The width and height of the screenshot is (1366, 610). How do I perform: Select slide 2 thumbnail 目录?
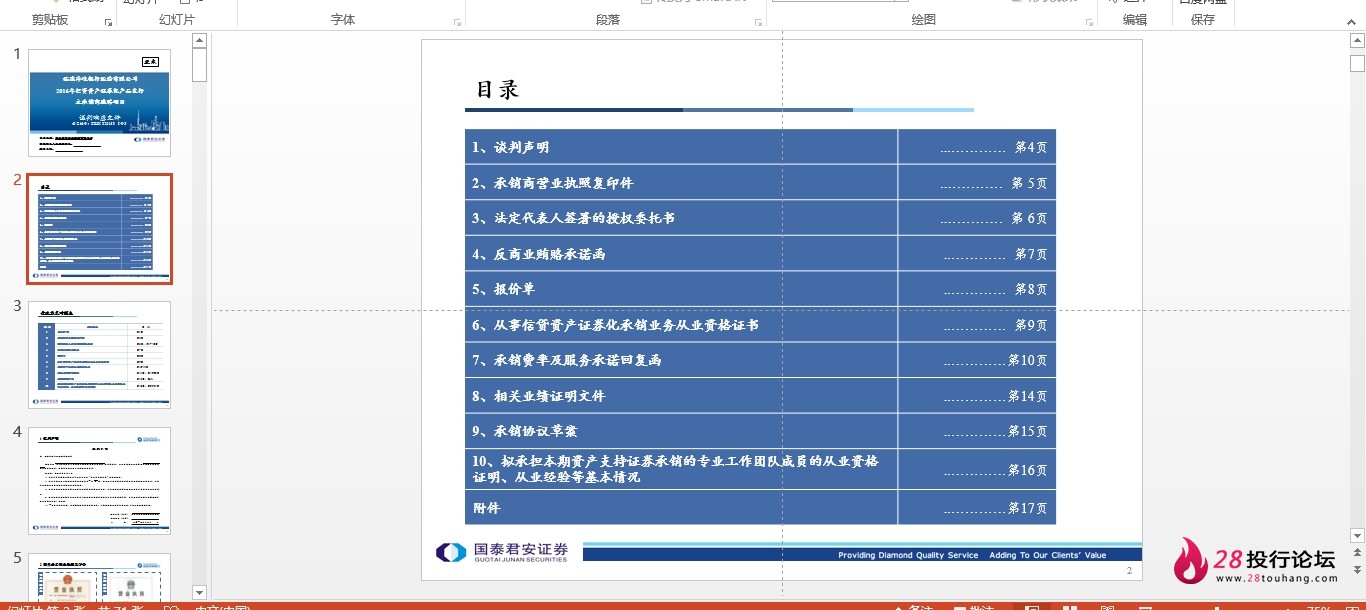pyautogui.click(x=99, y=229)
